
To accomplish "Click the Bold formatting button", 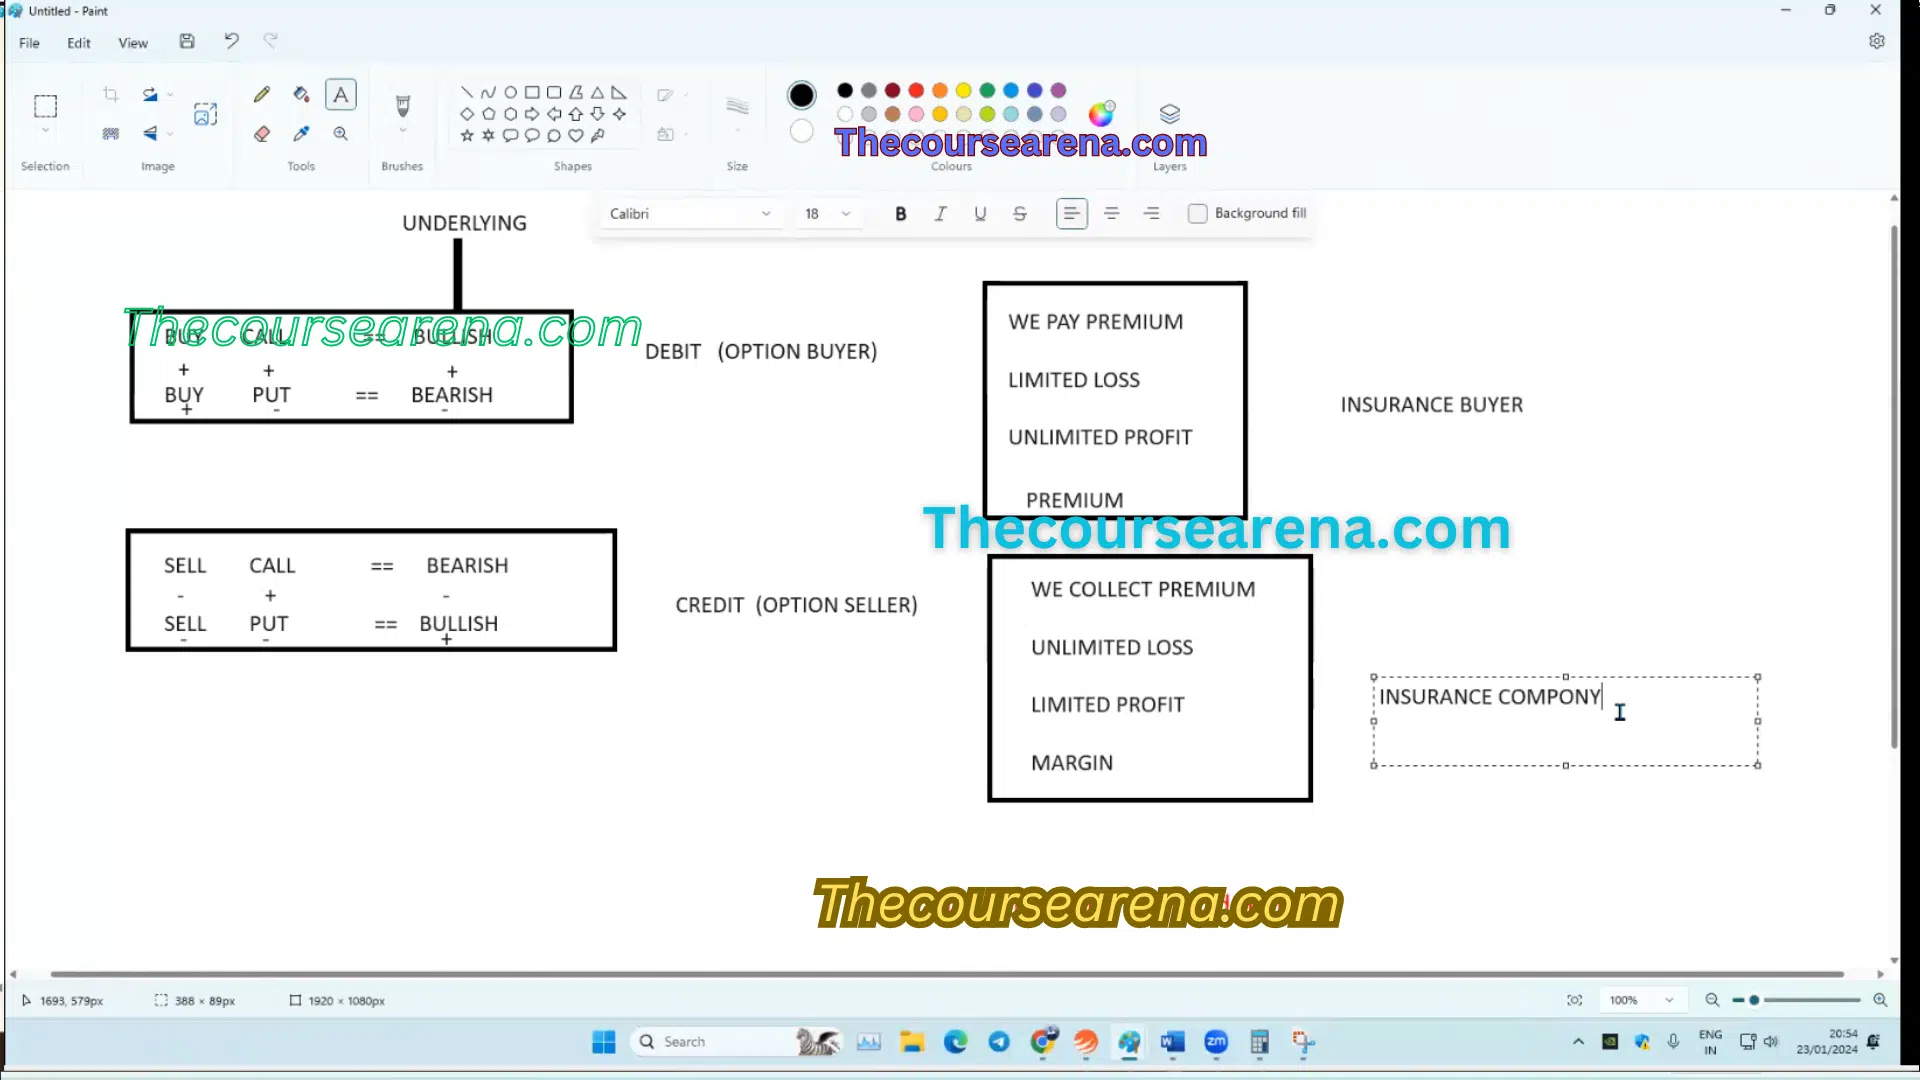I will click(902, 214).
